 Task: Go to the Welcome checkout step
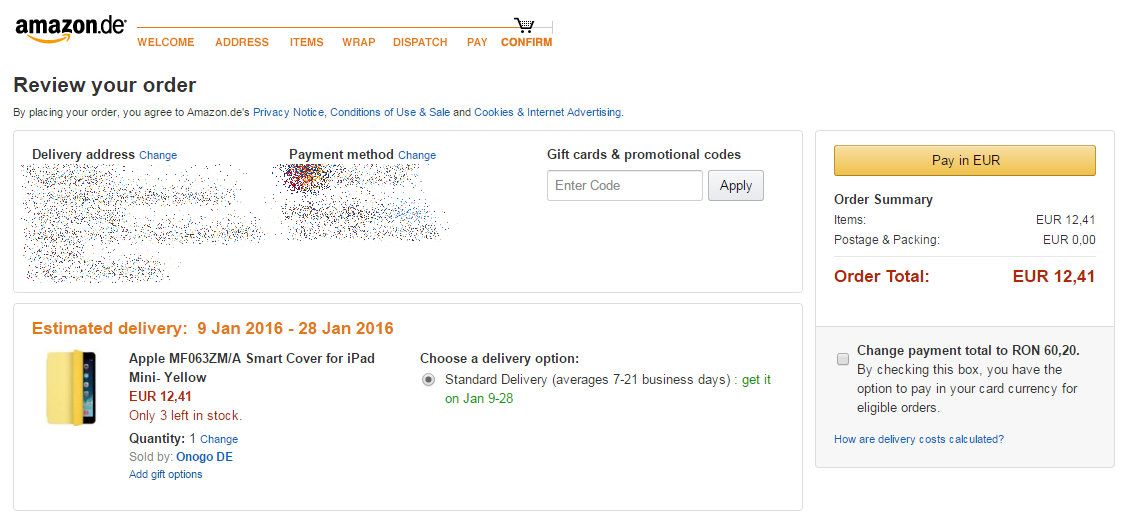(165, 42)
